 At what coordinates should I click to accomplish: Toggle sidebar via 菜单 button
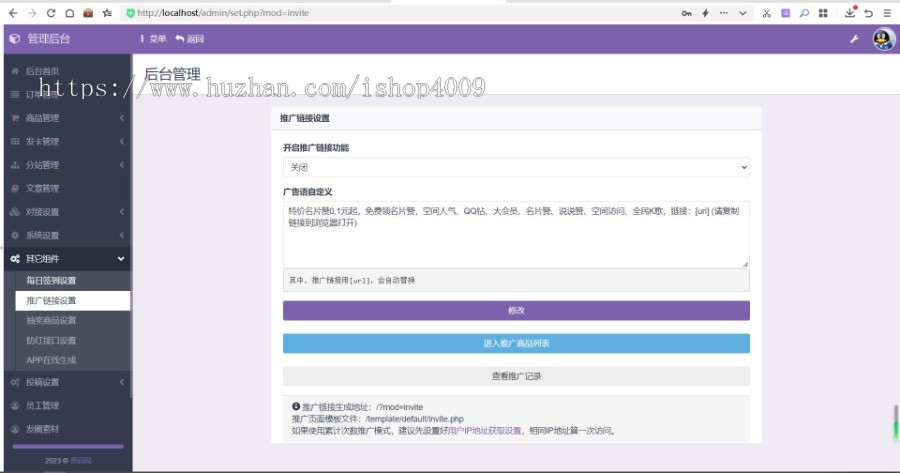click(153, 39)
